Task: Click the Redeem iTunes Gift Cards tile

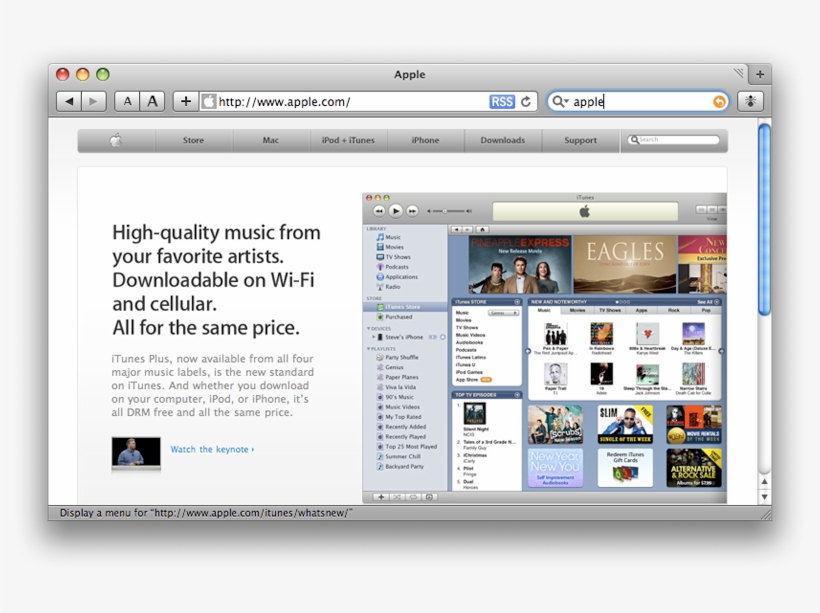Action: (625, 468)
